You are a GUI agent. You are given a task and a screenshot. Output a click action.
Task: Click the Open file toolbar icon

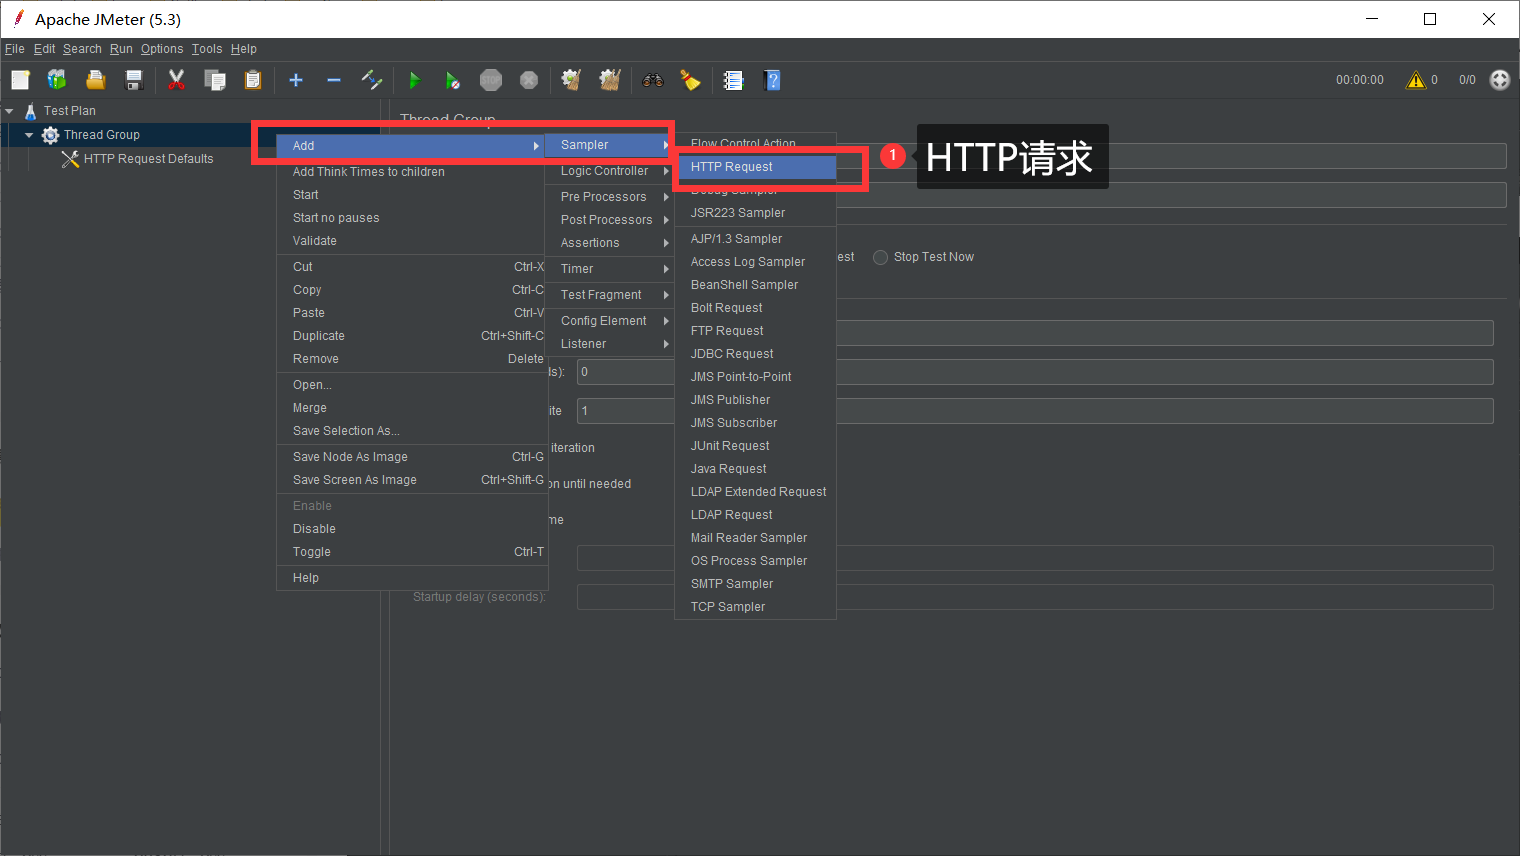[x=95, y=80]
